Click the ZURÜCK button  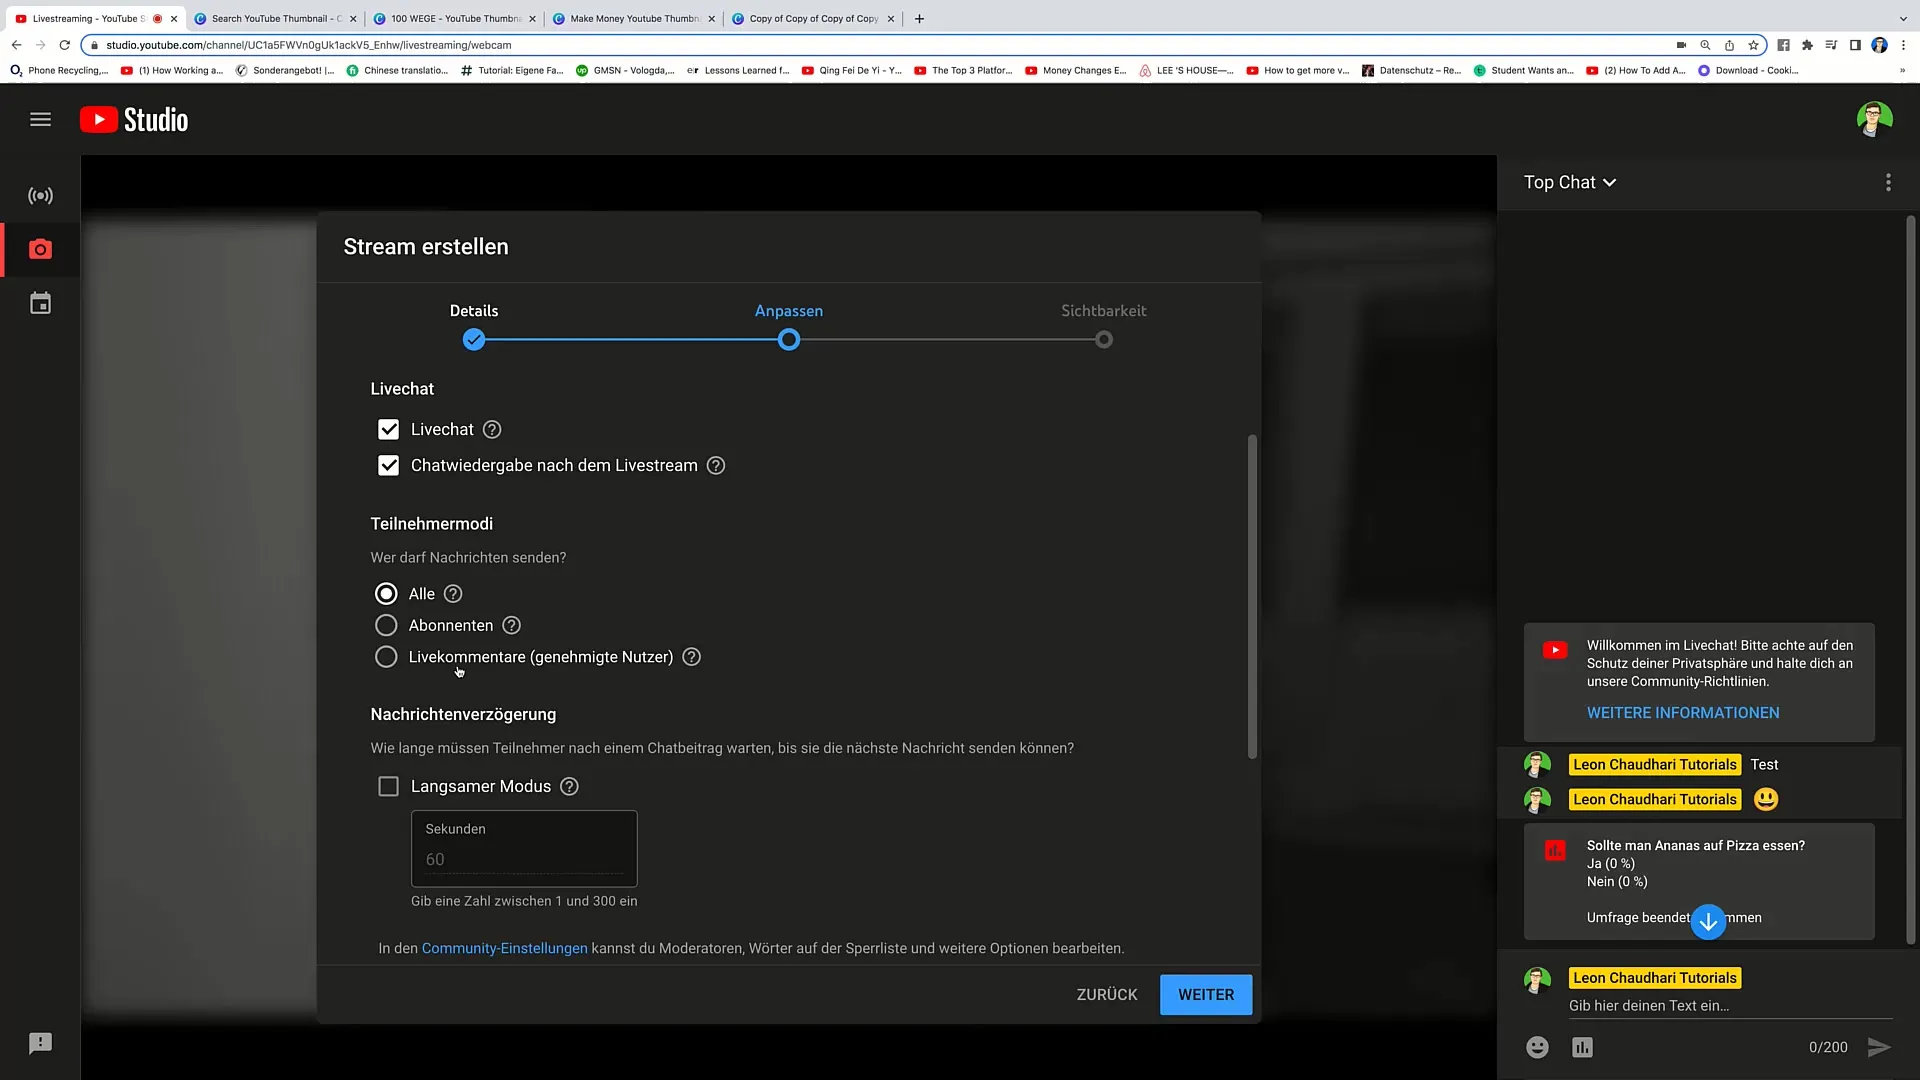1107,995
